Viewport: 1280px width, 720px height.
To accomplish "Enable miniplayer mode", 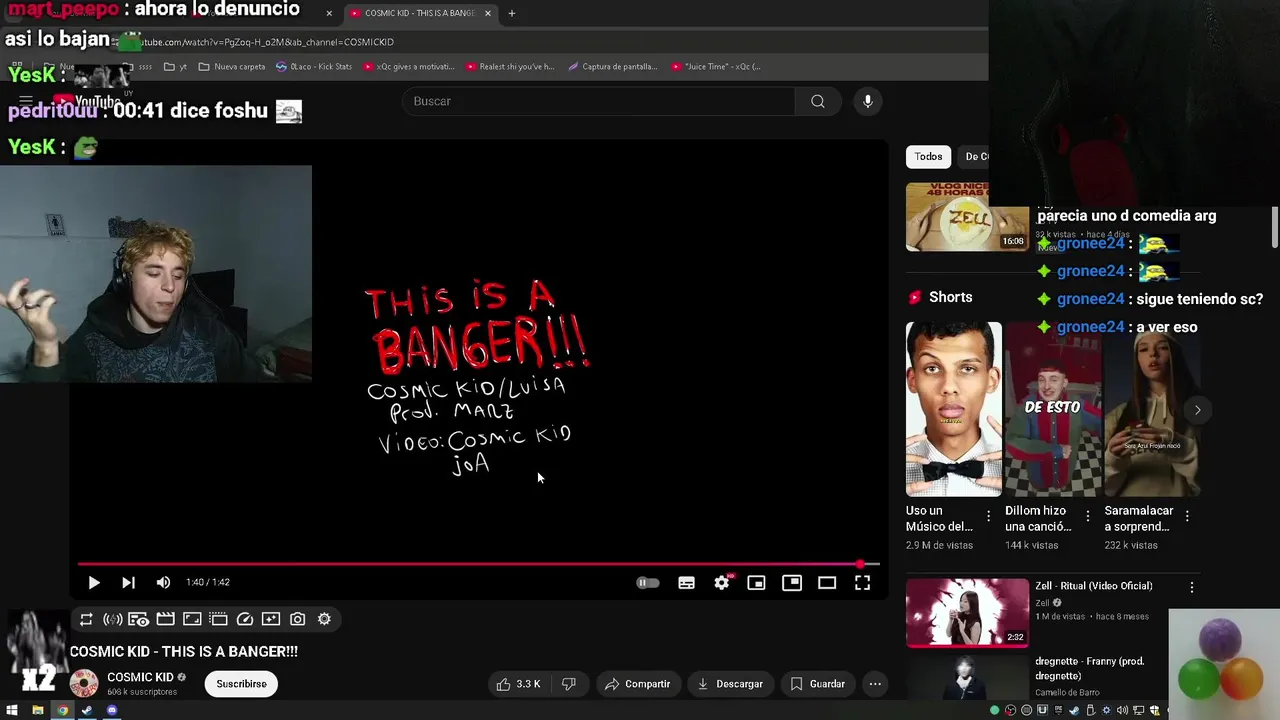I will (x=756, y=583).
